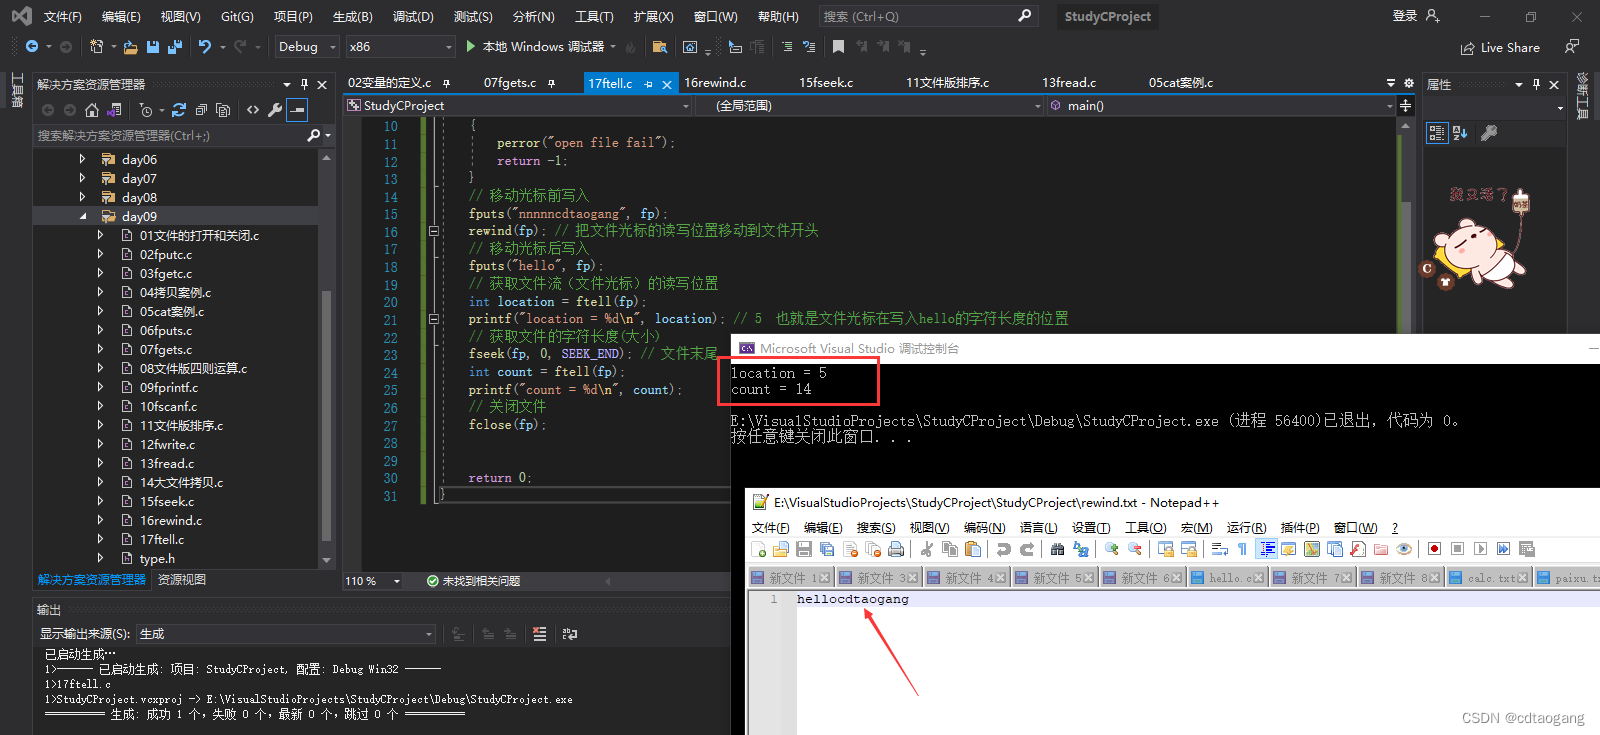Expand the 17ftell.c tree node

[100, 539]
